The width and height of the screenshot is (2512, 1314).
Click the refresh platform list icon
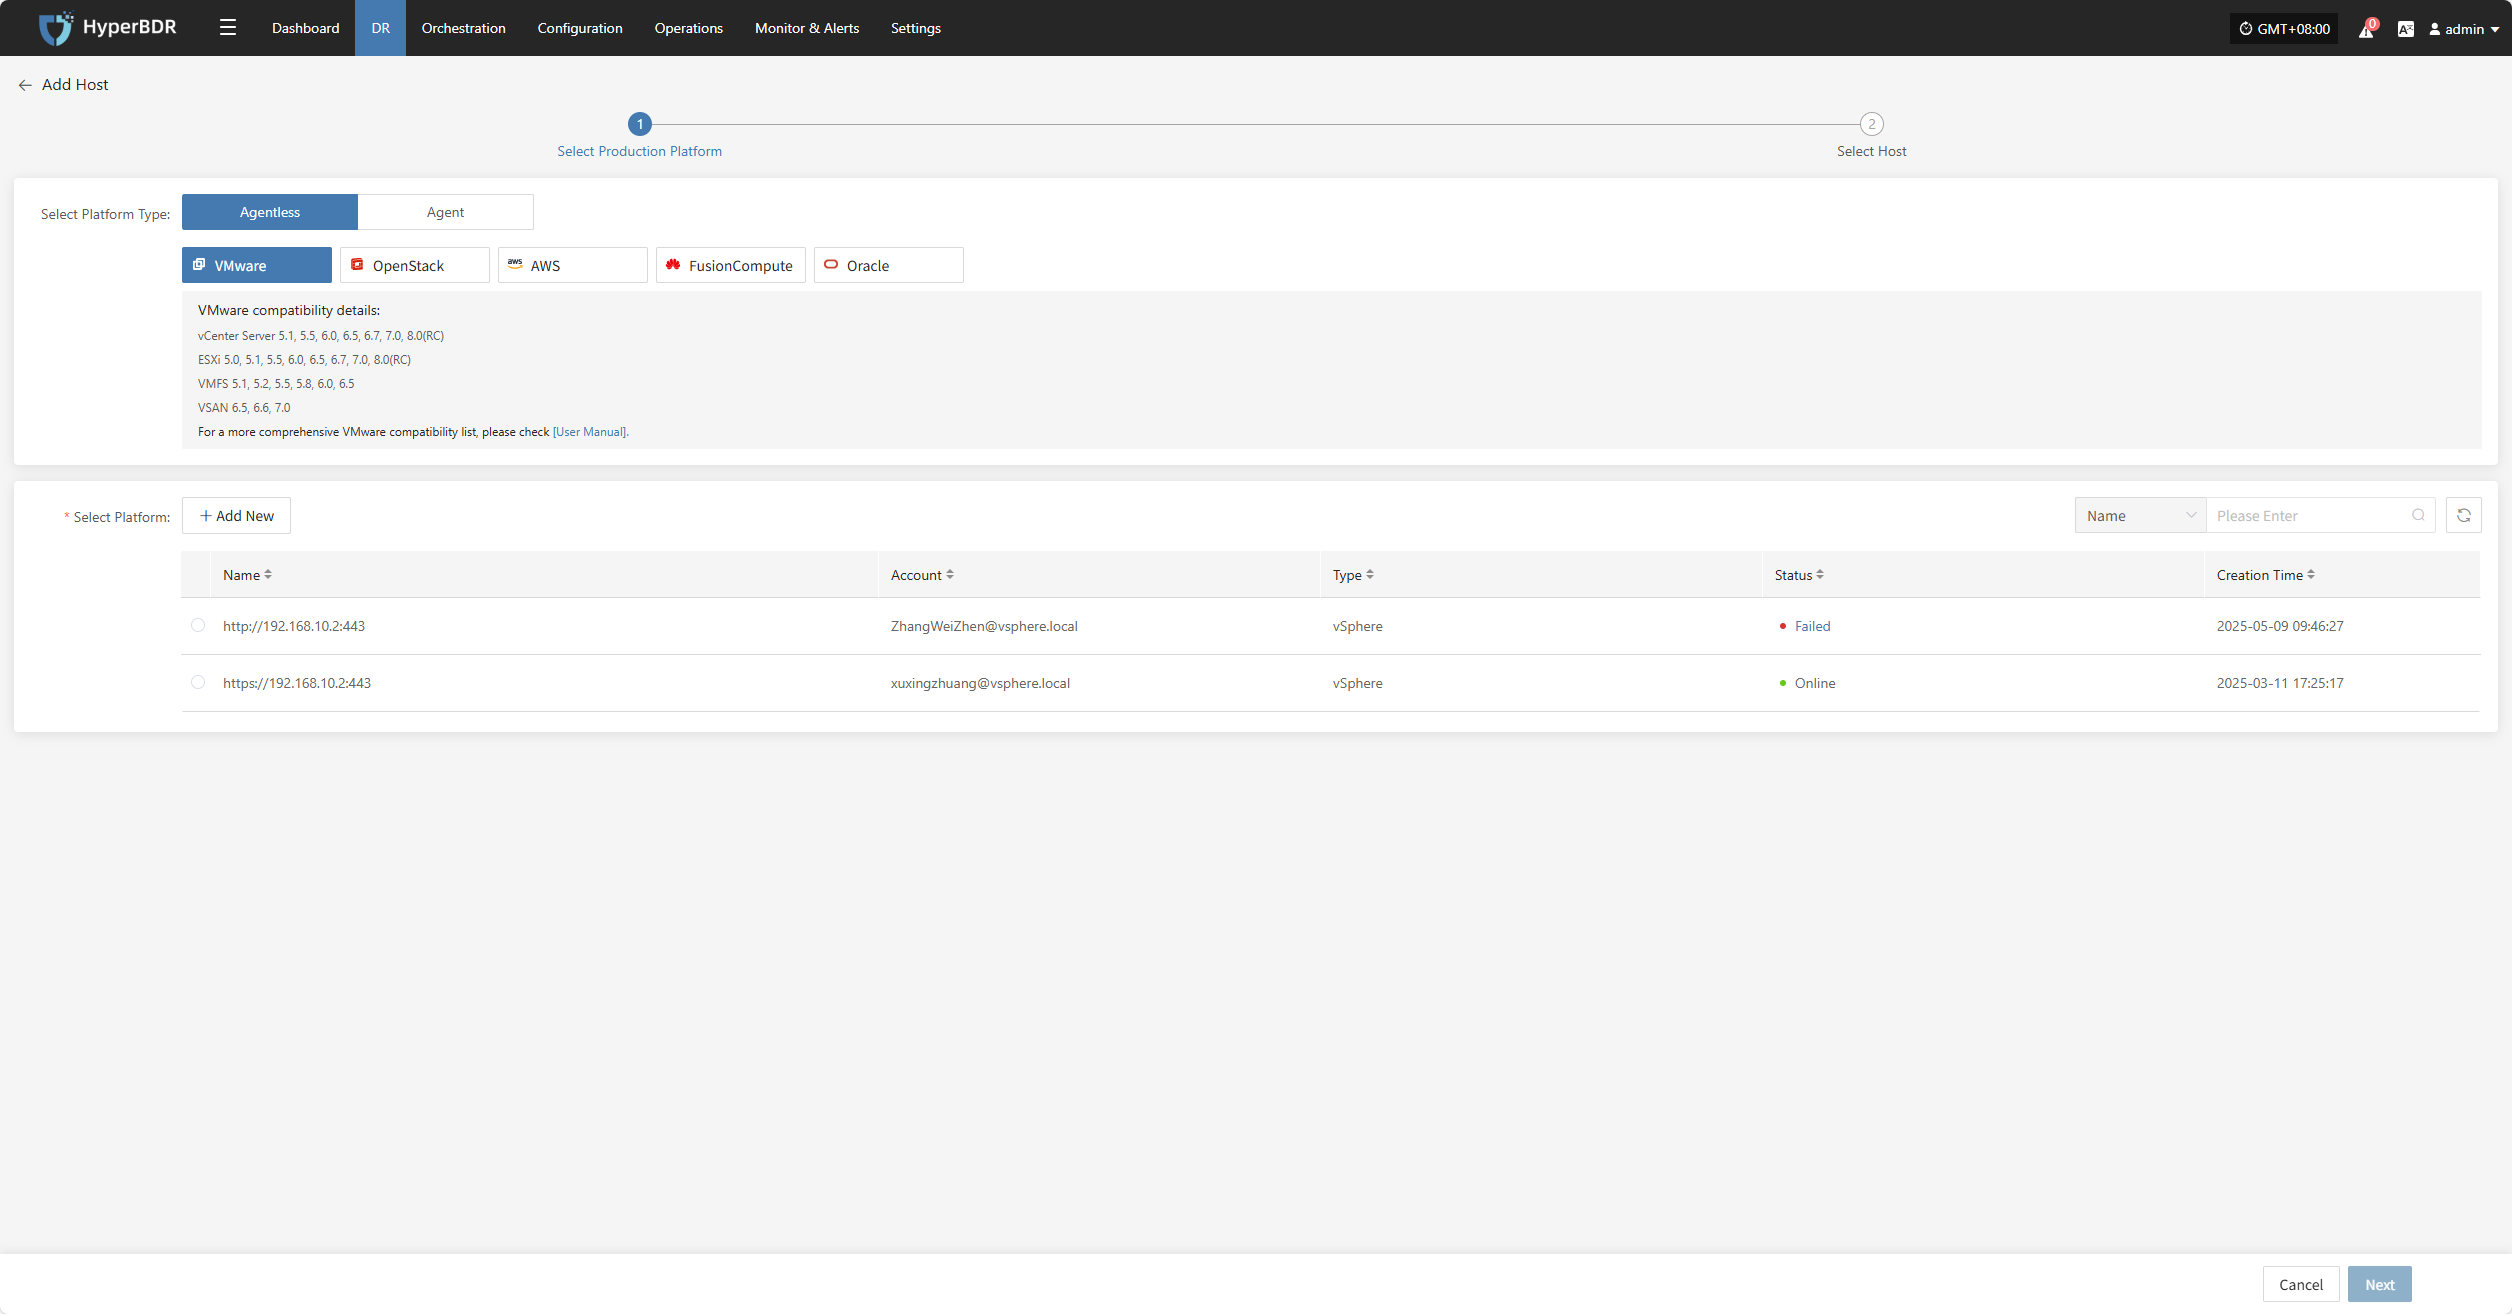pyautogui.click(x=2464, y=516)
